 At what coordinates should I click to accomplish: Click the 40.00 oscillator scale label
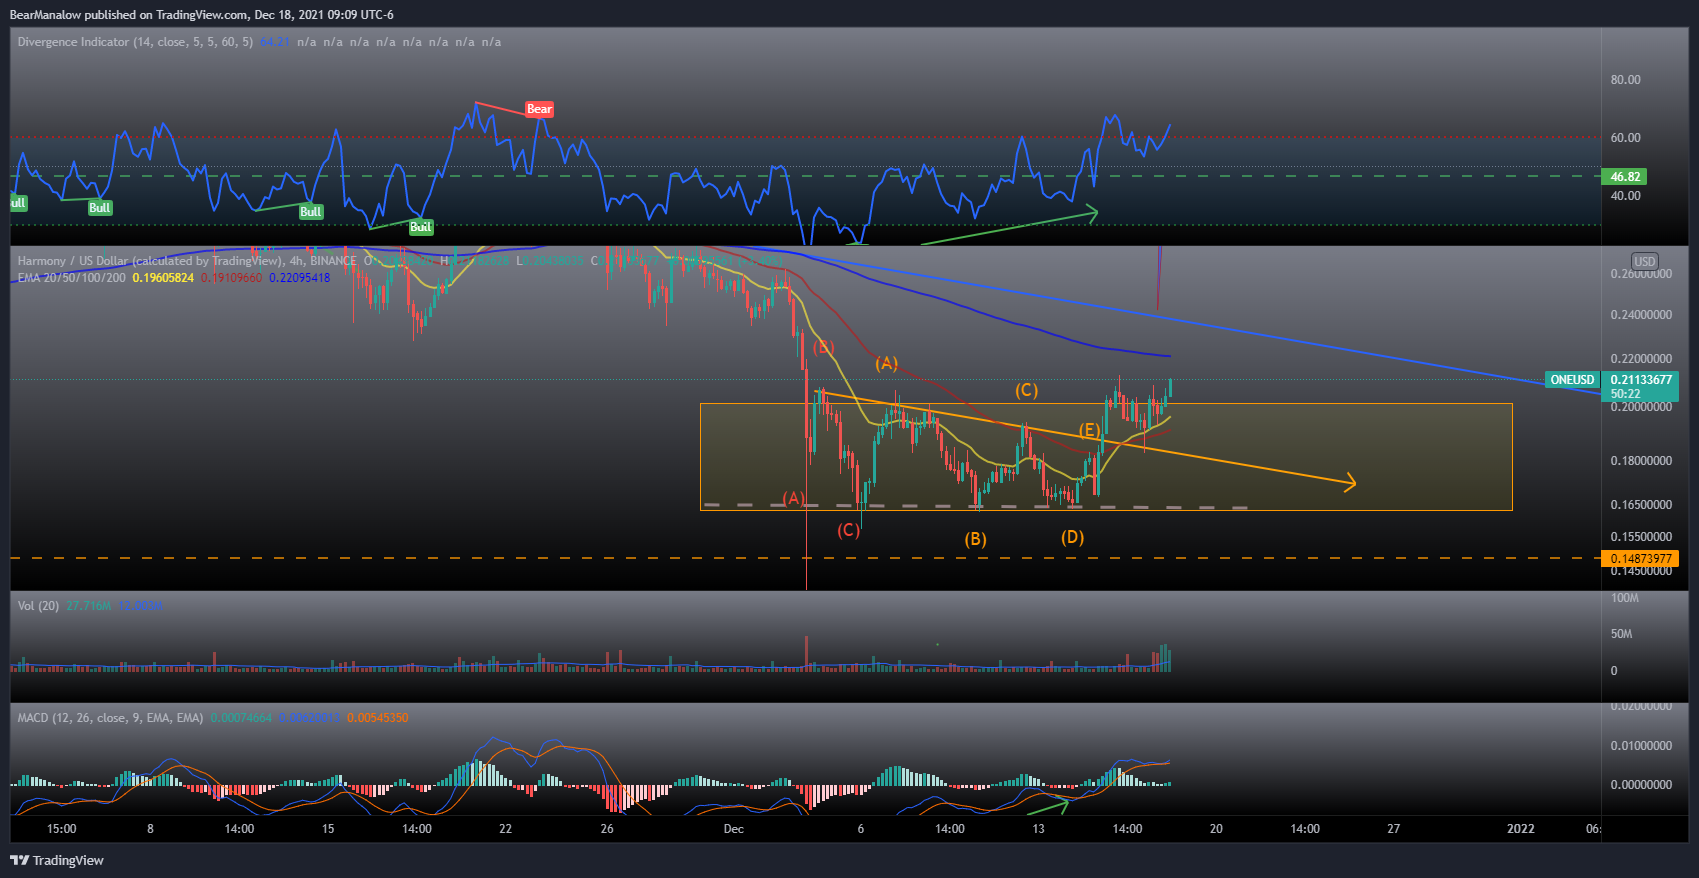click(x=1625, y=196)
